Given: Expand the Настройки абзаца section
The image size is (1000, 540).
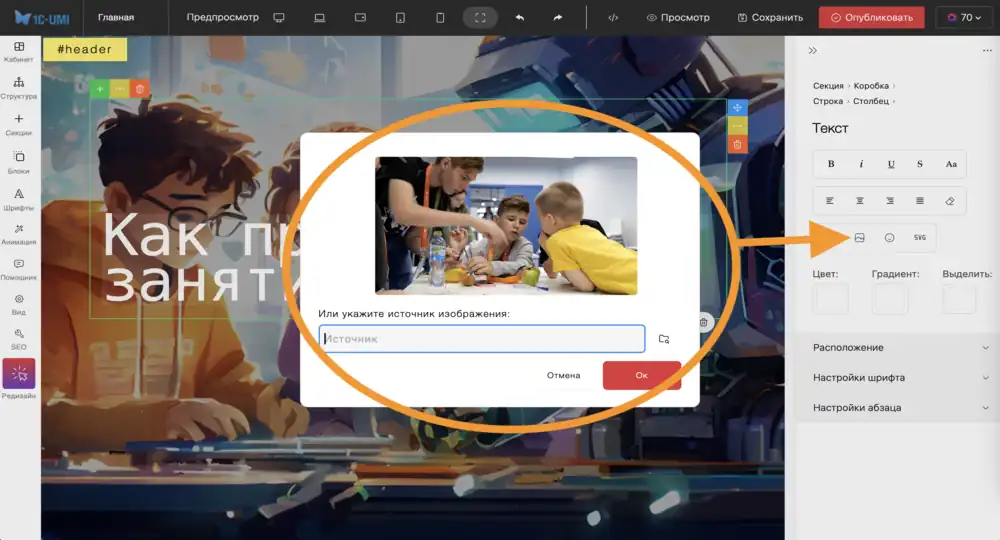Looking at the screenshot, I should [x=900, y=408].
